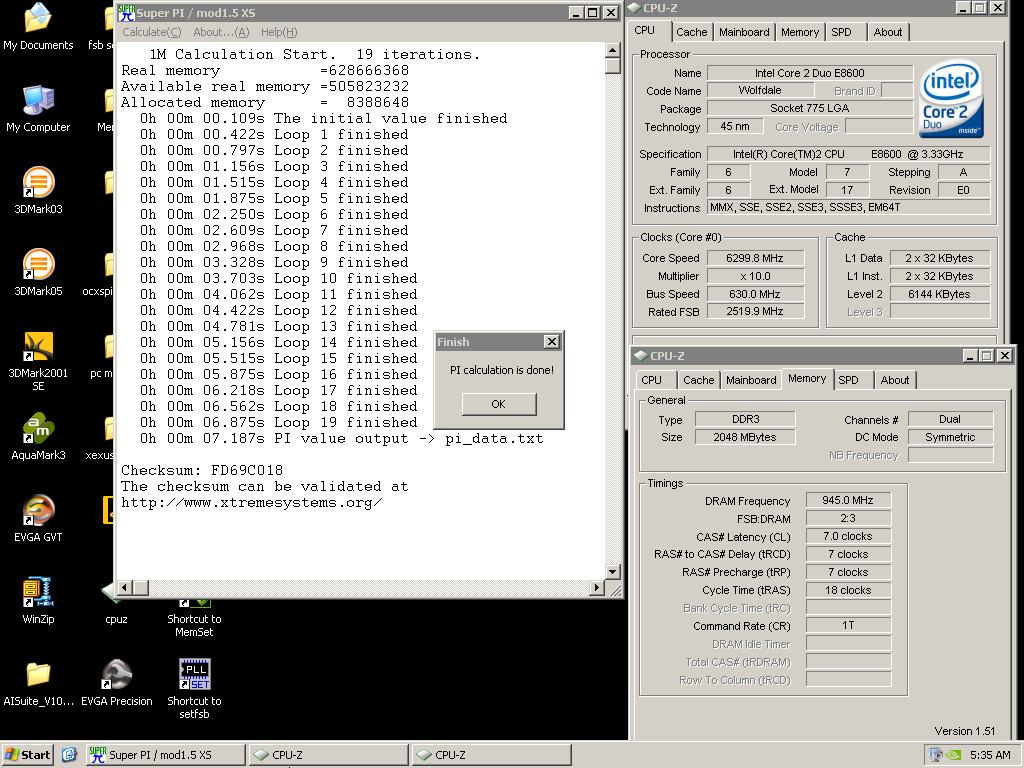Click the Code Name value Wolfdale
The height and width of the screenshot is (768, 1024).
click(x=760, y=91)
